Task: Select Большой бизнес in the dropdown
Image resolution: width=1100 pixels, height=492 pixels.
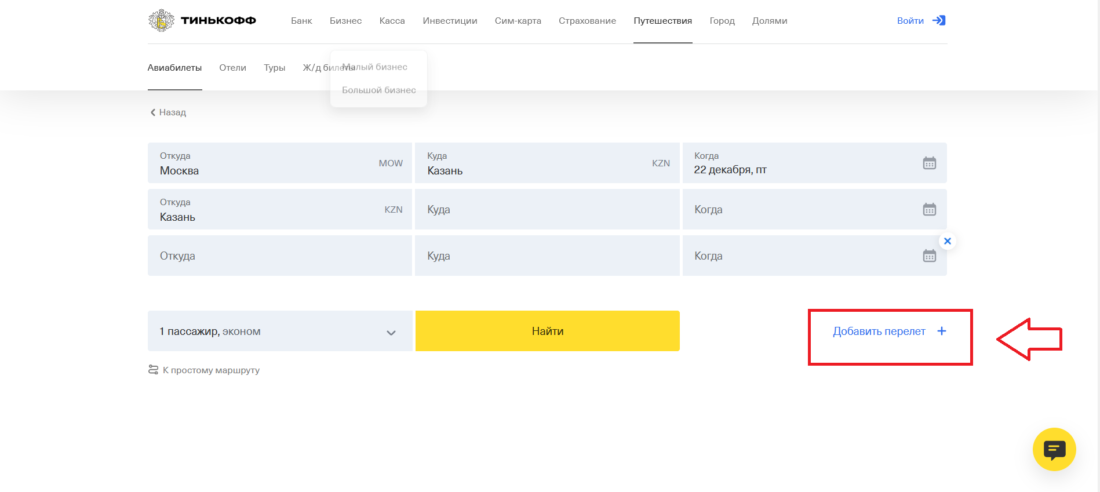Action: pos(379,90)
